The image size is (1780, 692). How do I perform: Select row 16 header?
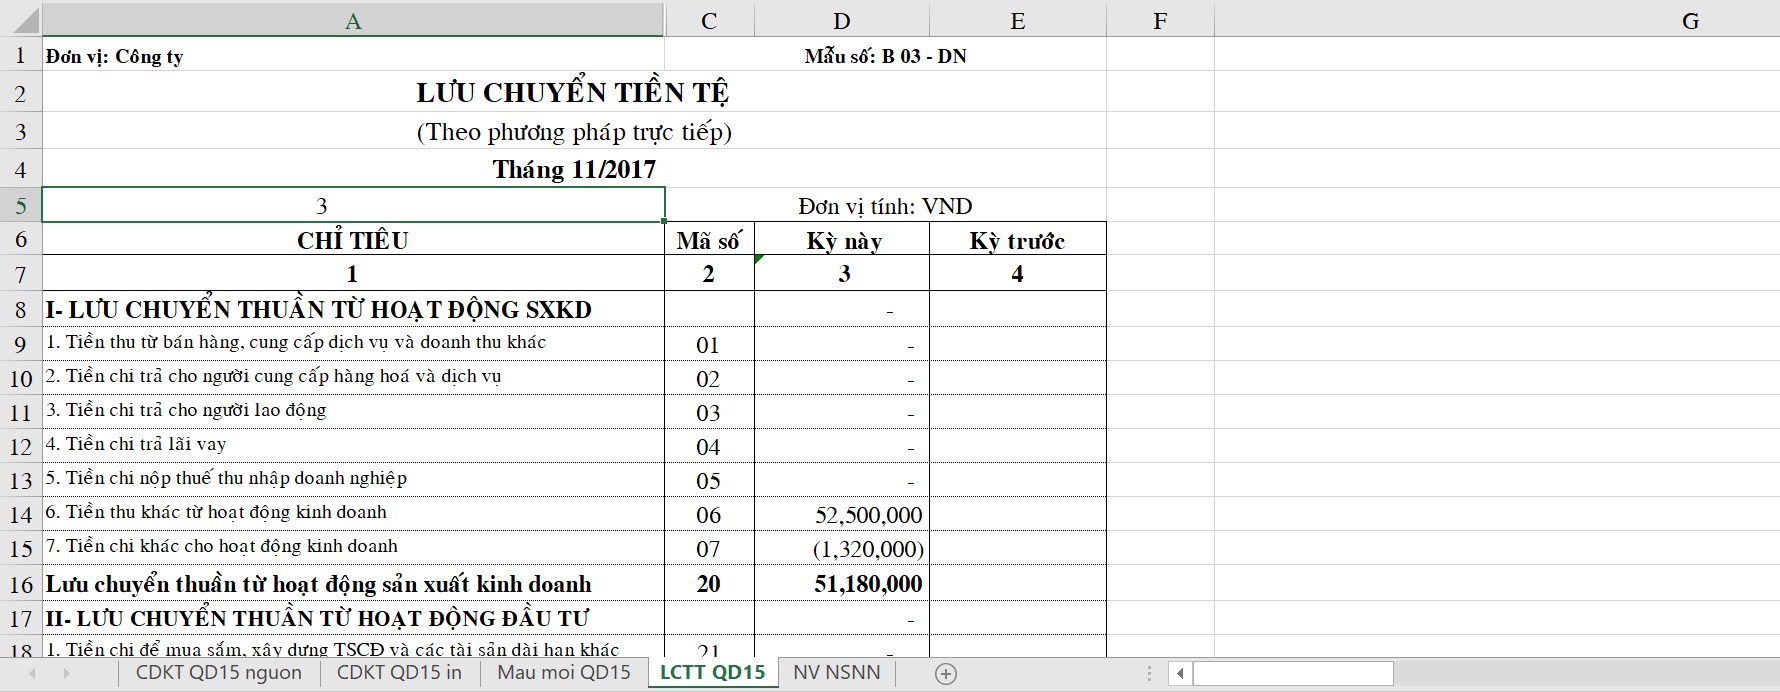point(21,584)
